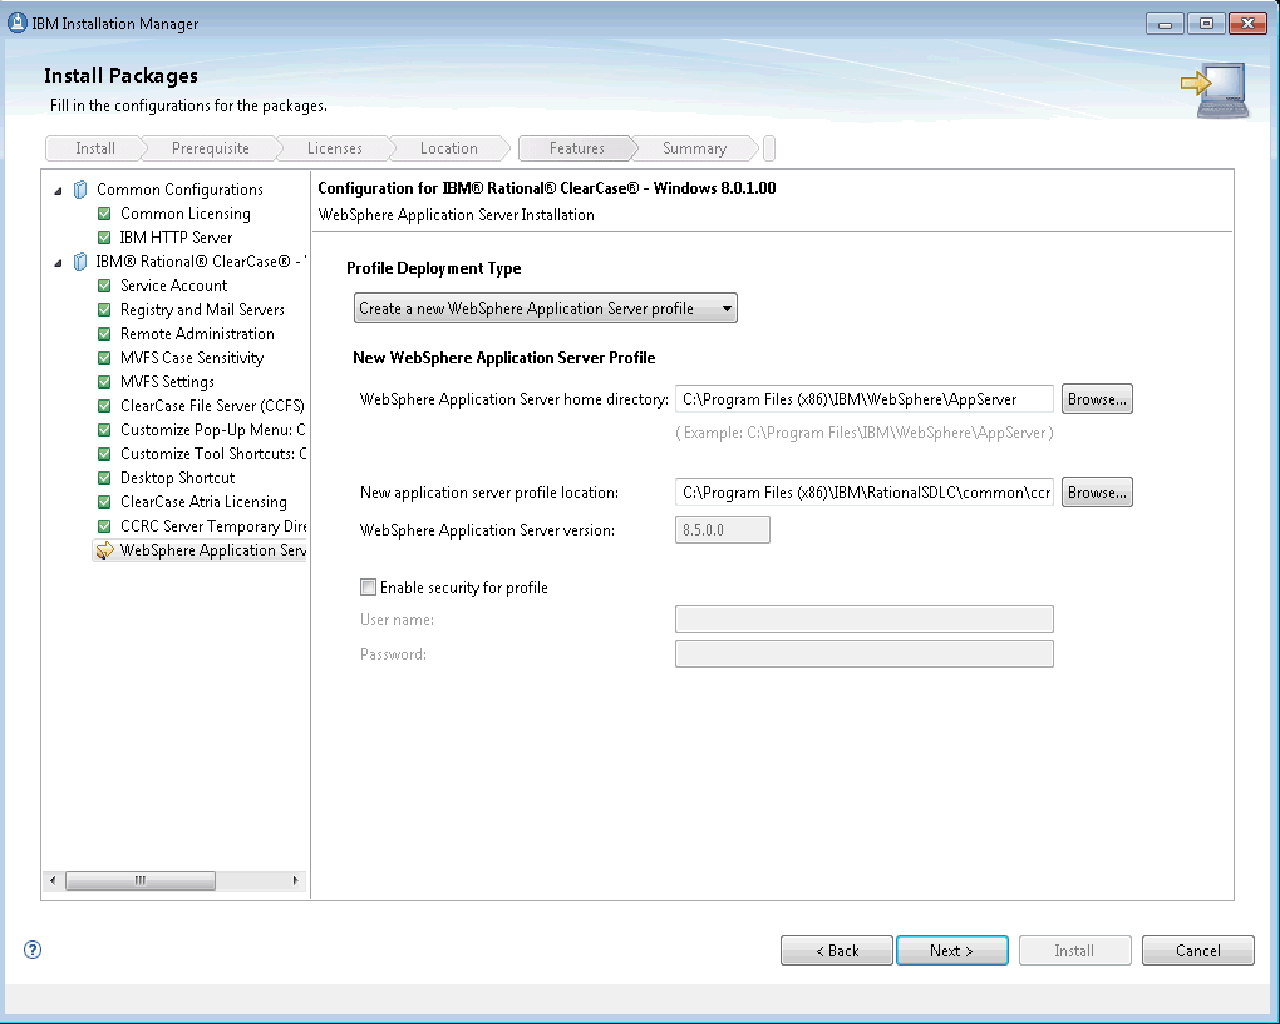Click the User name field
Image resolution: width=1280 pixels, height=1024 pixels.
pos(864,619)
